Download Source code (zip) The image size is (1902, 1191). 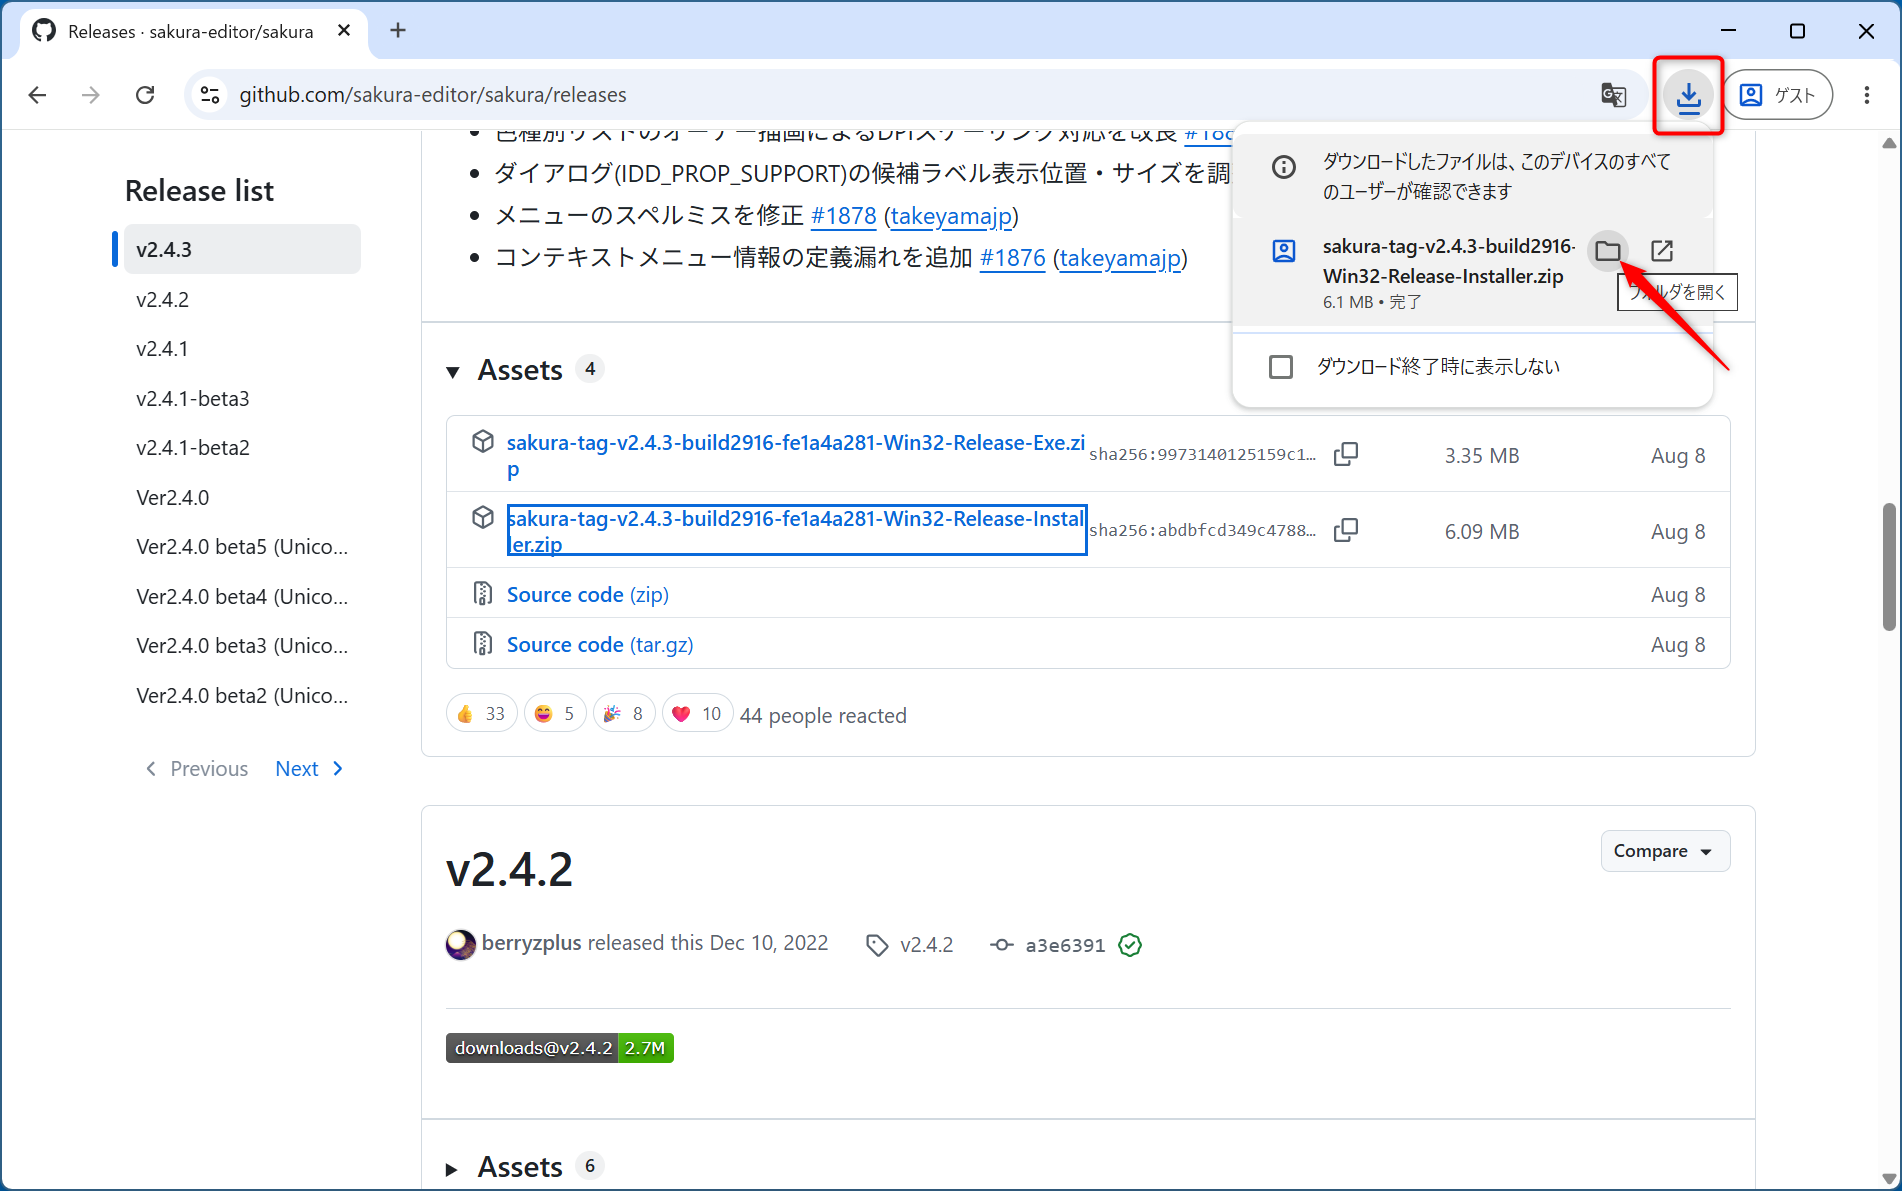point(588,594)
